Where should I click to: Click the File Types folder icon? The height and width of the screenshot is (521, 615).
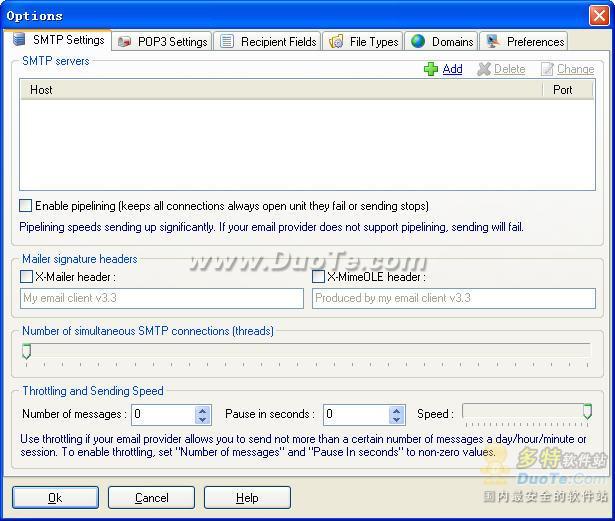tap(336, 41)
